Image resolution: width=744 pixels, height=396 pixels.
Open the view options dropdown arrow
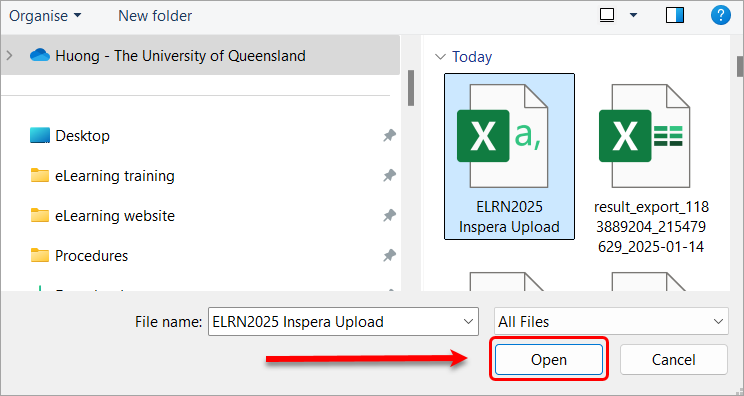(633, 16)
